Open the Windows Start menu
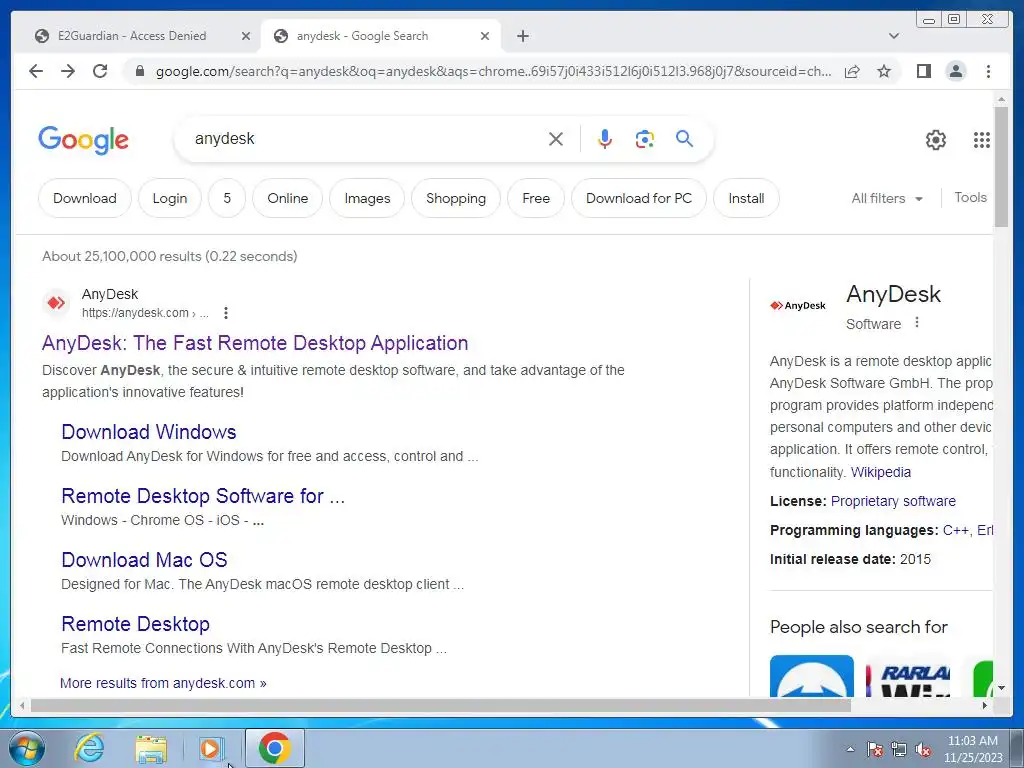The image size is (1024, 768). pos(27,748)
